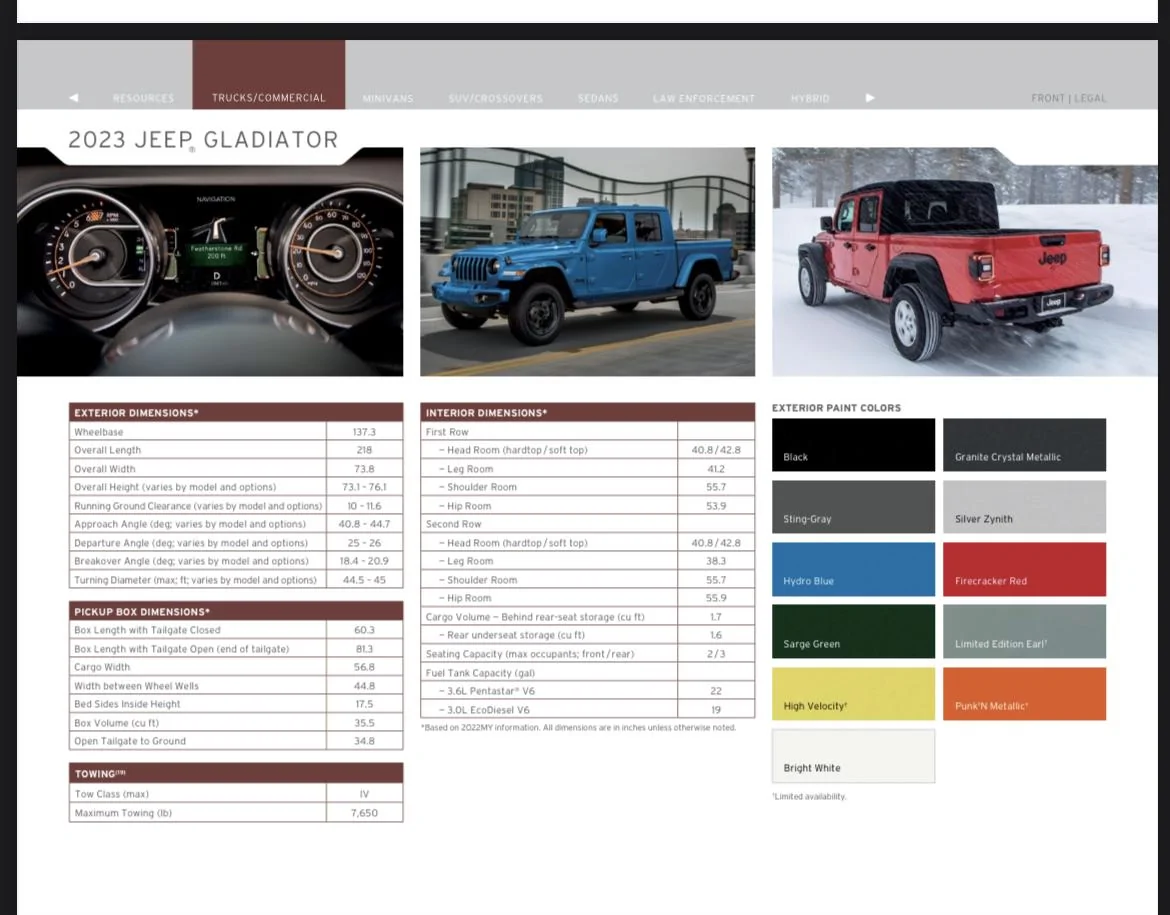View the blue Gladiator city photo

(587, 262)
